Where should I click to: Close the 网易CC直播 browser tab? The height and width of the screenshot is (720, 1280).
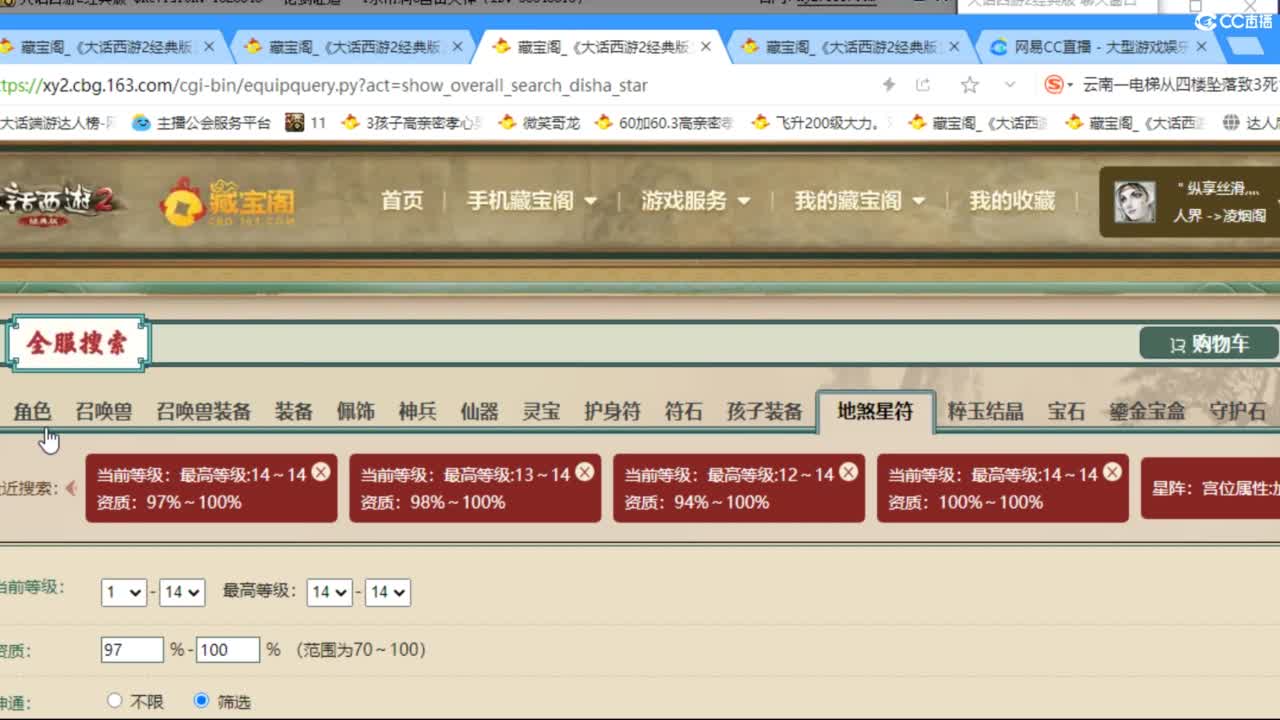(x=1202, y=46)
